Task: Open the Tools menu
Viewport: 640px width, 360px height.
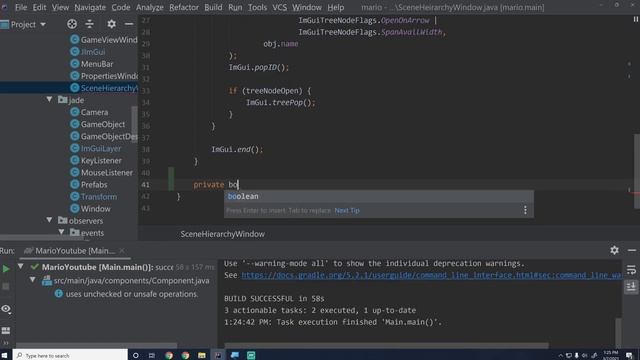Action: click(x=257, y=7)
